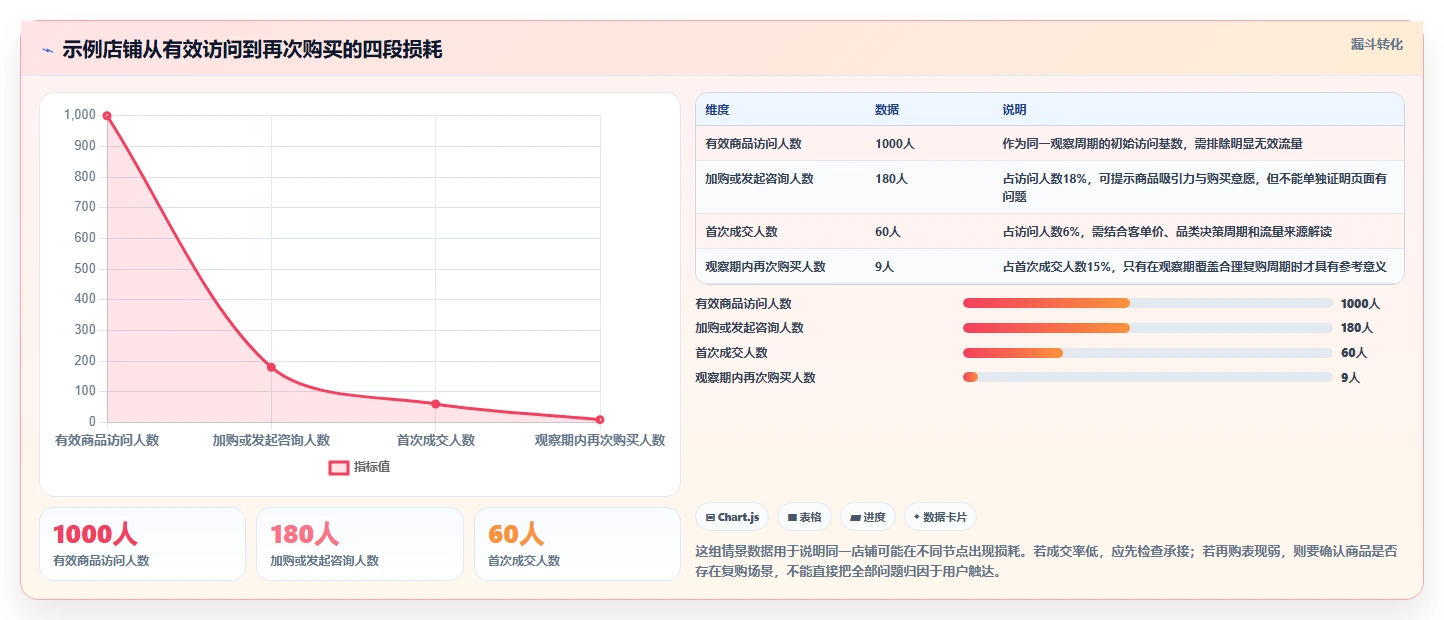Click the 漏斗转化 tag at top right
1444x620 pixels.
click(x=1377, y=45)
